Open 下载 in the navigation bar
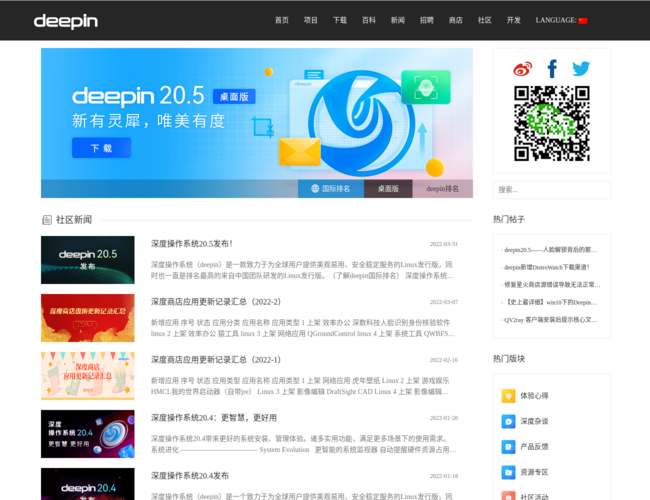 click(x=340, y=20)
